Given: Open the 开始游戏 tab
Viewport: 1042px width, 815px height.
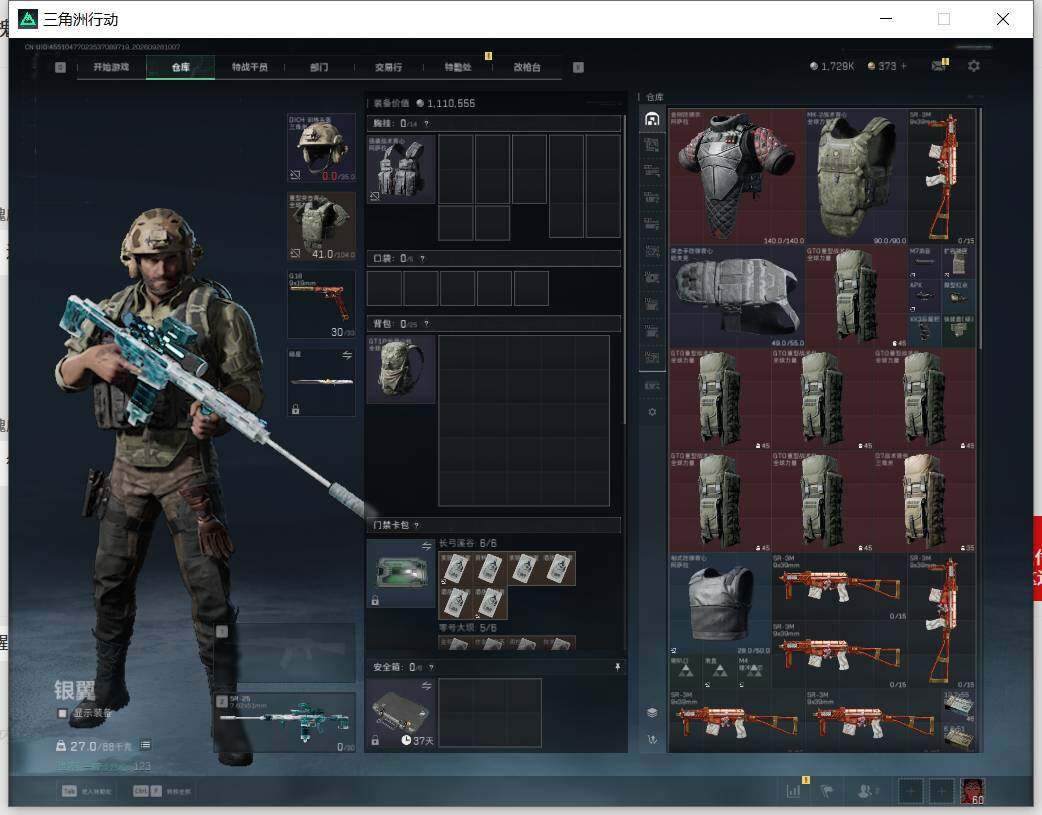Looking at the screenshot, I should [x=111, y=67].
